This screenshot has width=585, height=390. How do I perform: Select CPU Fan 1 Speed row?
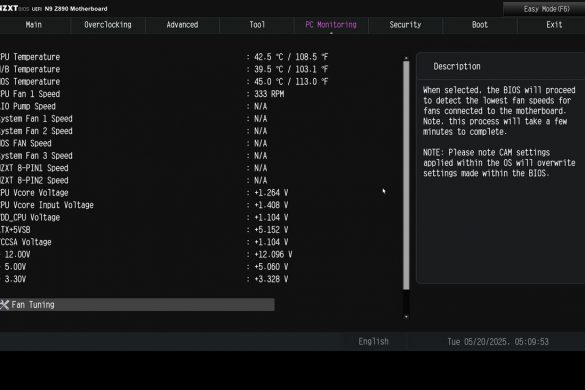pyautogui.click(x=142, y=94)
